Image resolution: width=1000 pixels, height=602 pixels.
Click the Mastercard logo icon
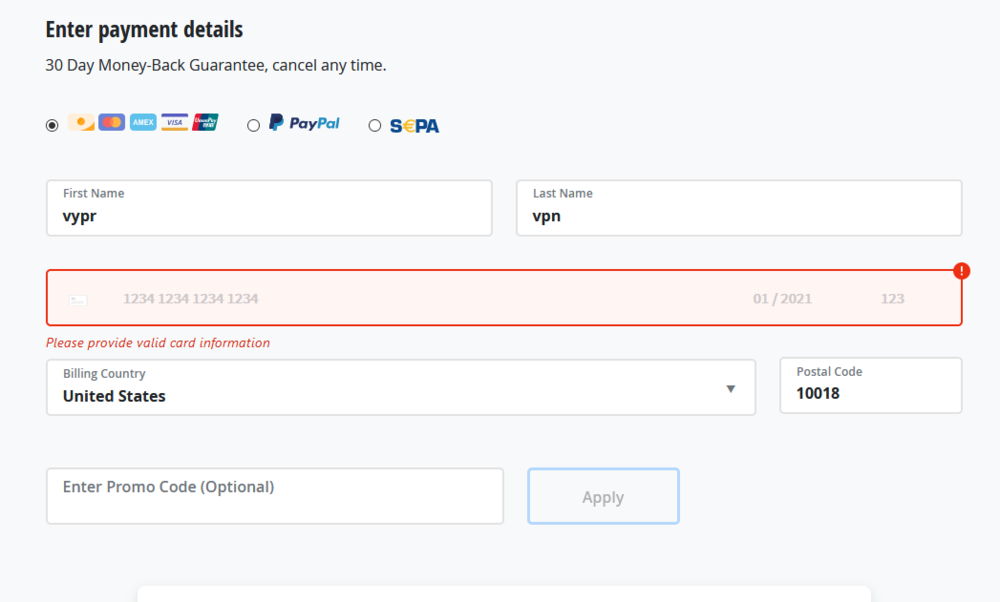pos(112,123)
